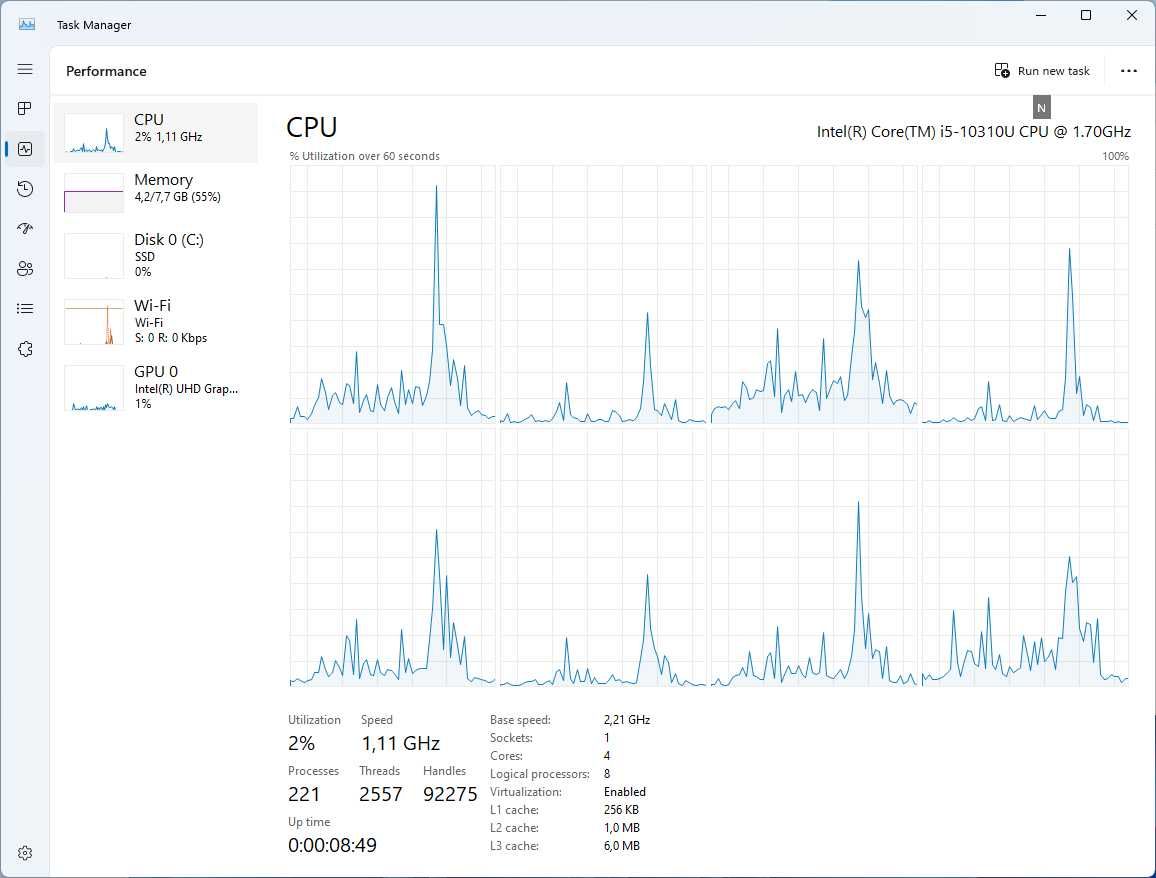Image resolution: width=1156 pixels, height=878 pixels.
Task: Click the L2 cache value 1,0 MB
Action: point(621,828)
